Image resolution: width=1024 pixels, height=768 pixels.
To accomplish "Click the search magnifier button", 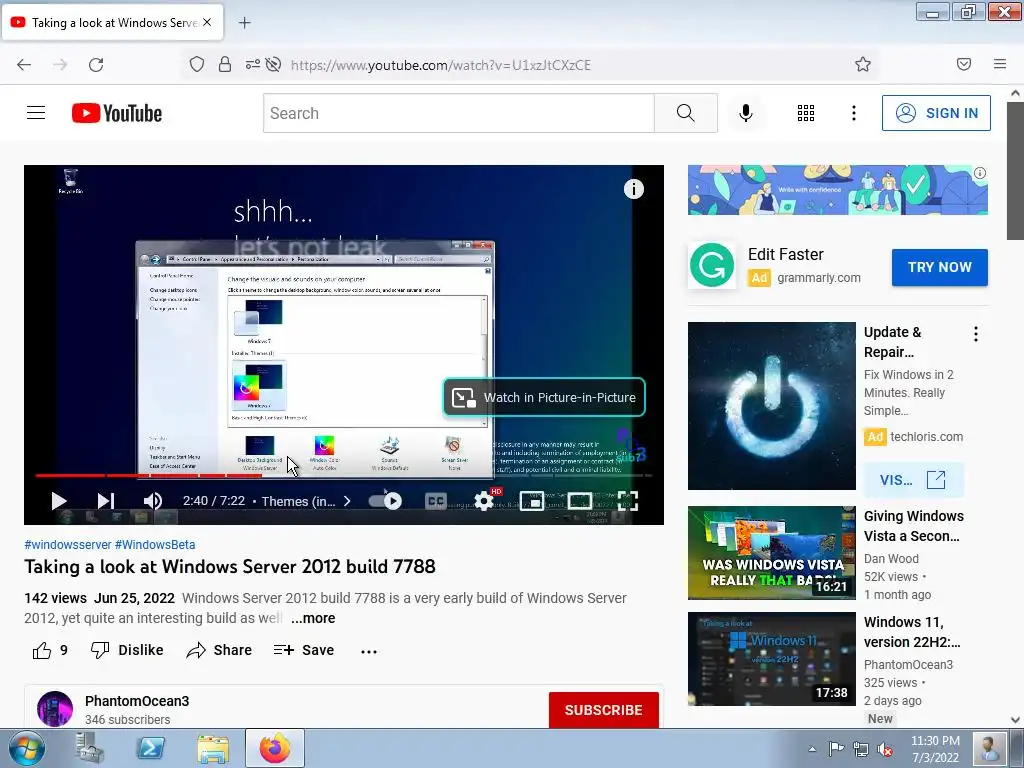I will tap(686, 113).
